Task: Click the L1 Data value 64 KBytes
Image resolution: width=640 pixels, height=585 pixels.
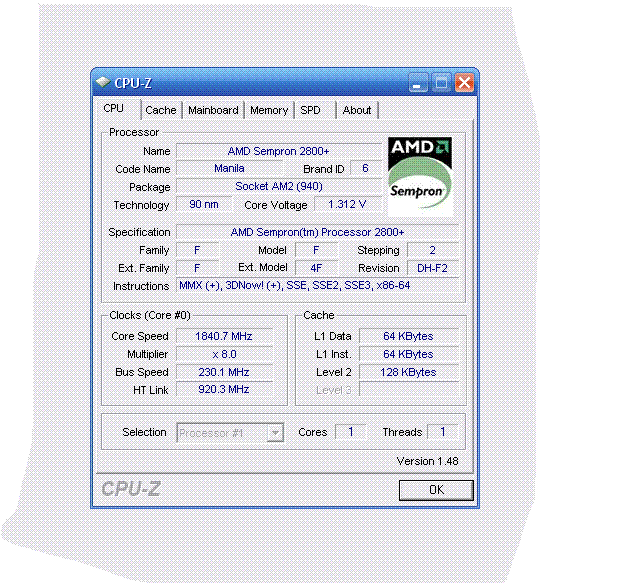Action: click(409, 336)
